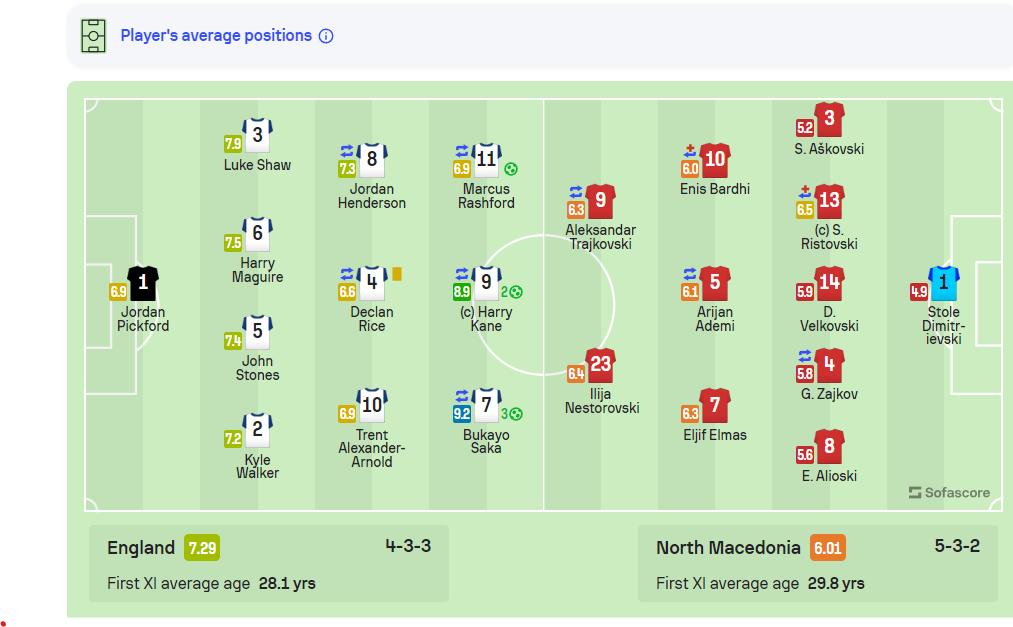Click the England team name
This screenshot has height=627, width=1013.
[141, 548]
